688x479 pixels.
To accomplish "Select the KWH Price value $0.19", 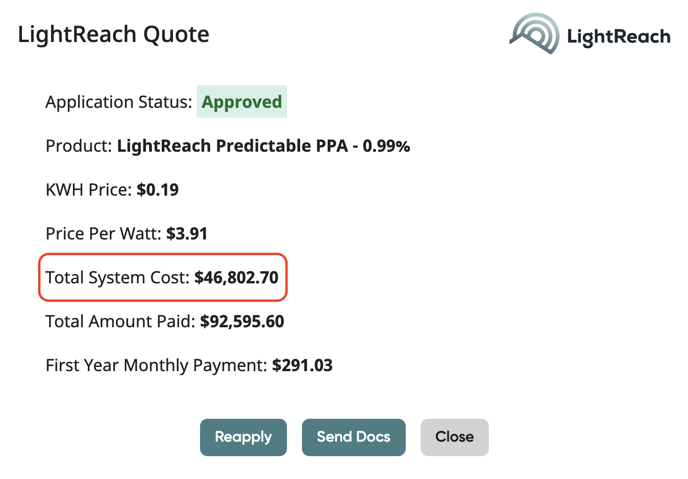I will (x=158, y=190).
